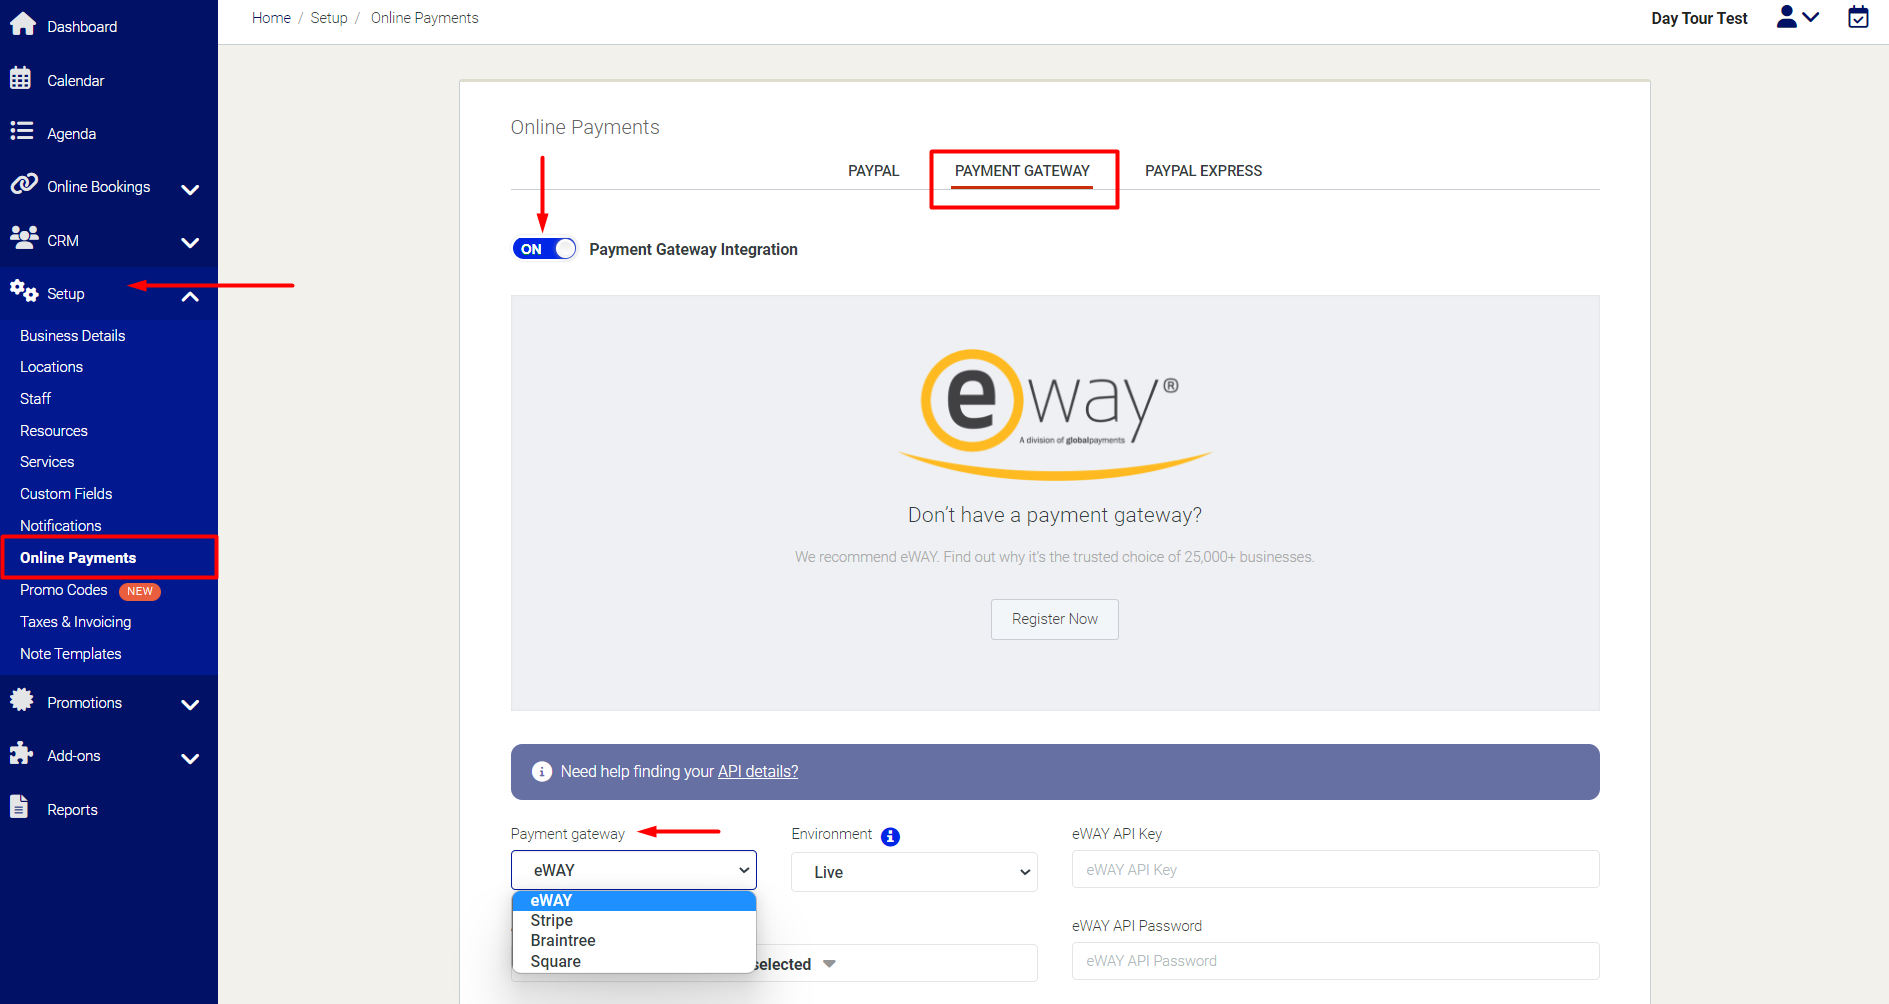Open Resources in sidebar
Image resolution: width=1889 pixels, height=1004 pixels.
54,431
